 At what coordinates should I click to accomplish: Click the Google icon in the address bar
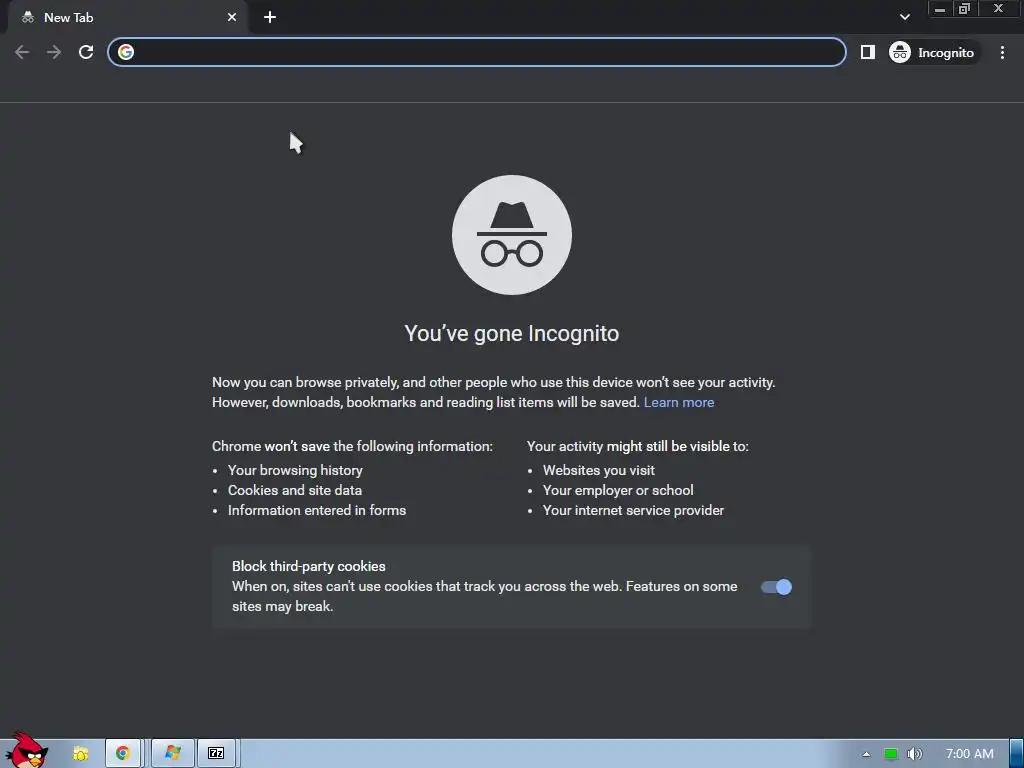(x=126, y=52)
